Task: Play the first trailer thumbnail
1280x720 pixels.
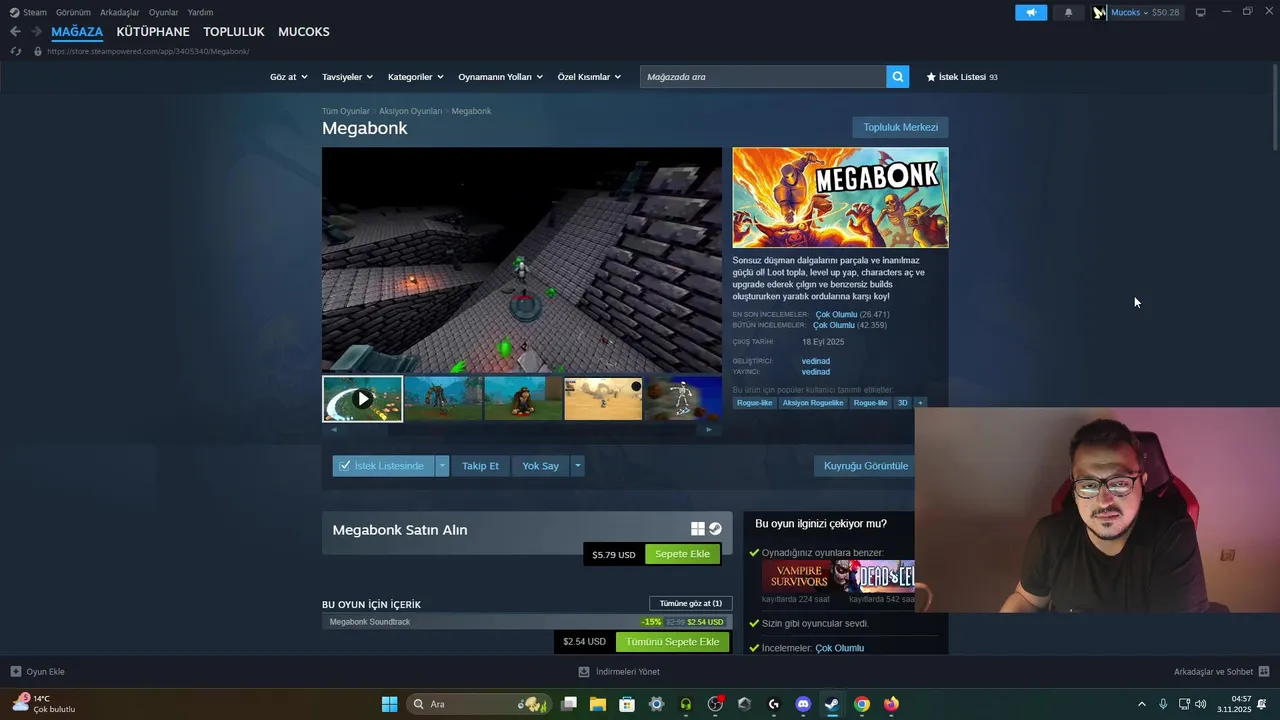Action: pyautogui.click(x=362, y=399)
